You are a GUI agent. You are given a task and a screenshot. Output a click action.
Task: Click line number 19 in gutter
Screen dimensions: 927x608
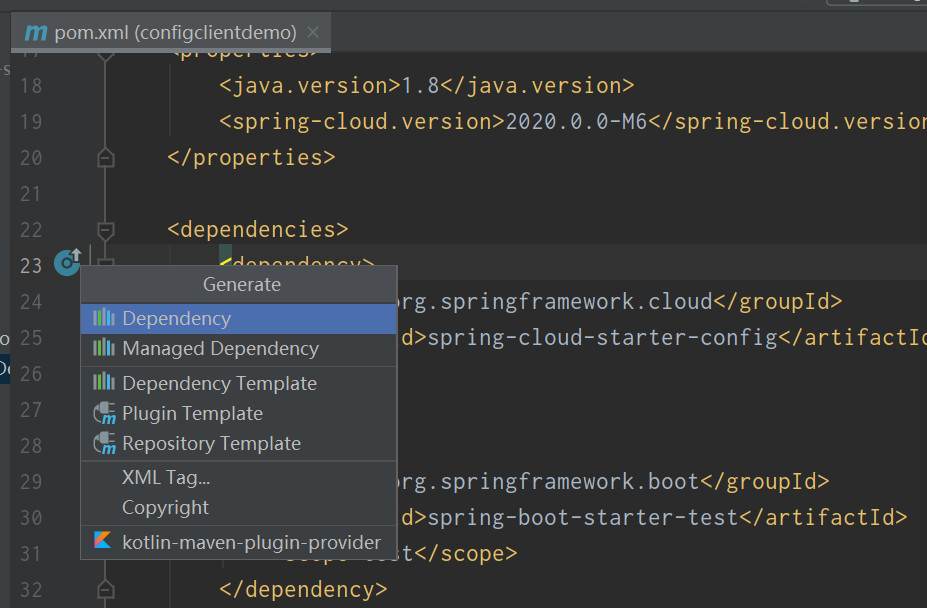click(x=31, y=122)
